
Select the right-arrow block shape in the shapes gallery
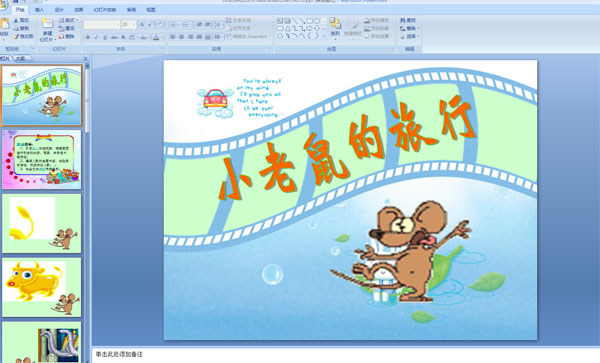pos(309,28)
